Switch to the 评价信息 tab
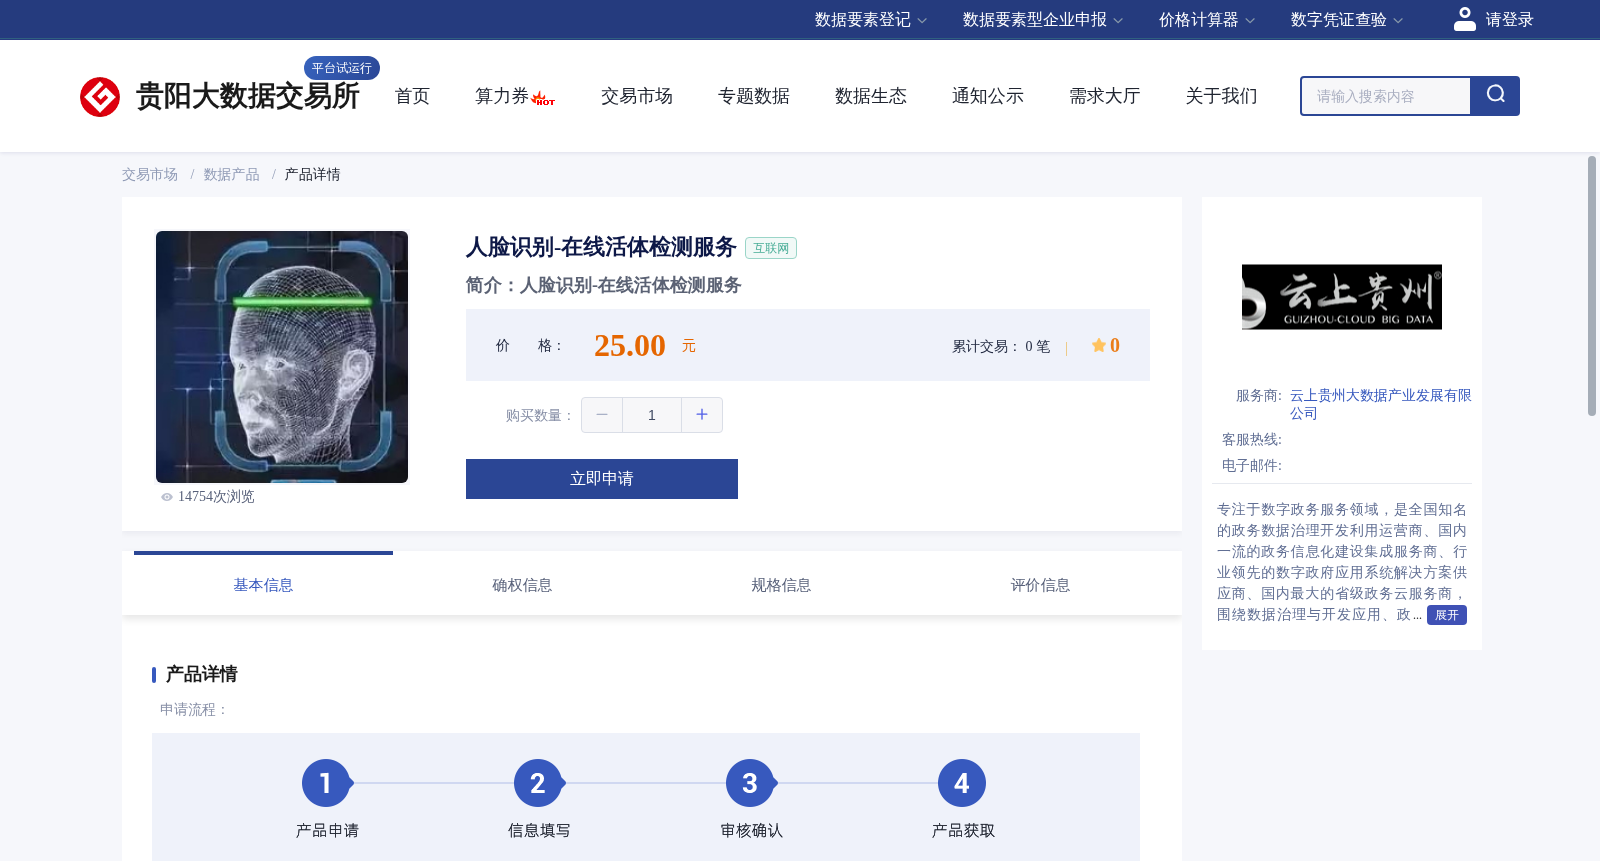Image resolution: width=1600 pixels, height=861 pixels. coord(1040,585)
